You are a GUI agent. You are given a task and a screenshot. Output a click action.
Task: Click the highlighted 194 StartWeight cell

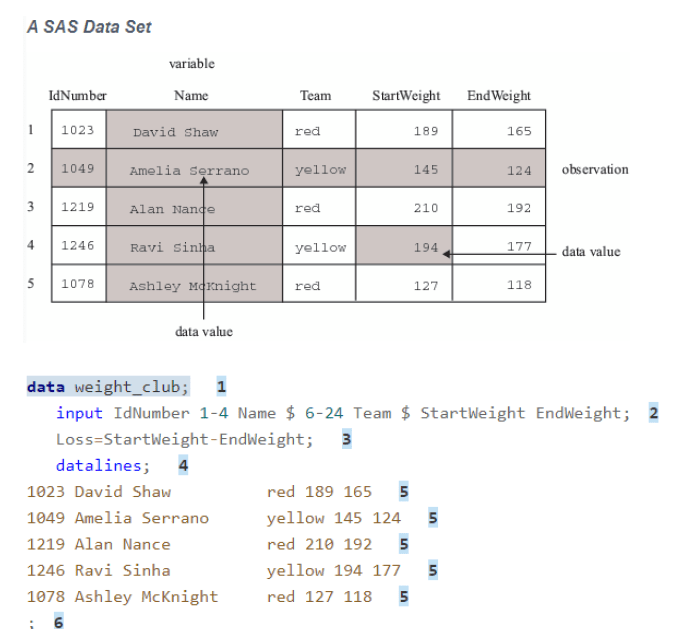(x=404, y=247)
